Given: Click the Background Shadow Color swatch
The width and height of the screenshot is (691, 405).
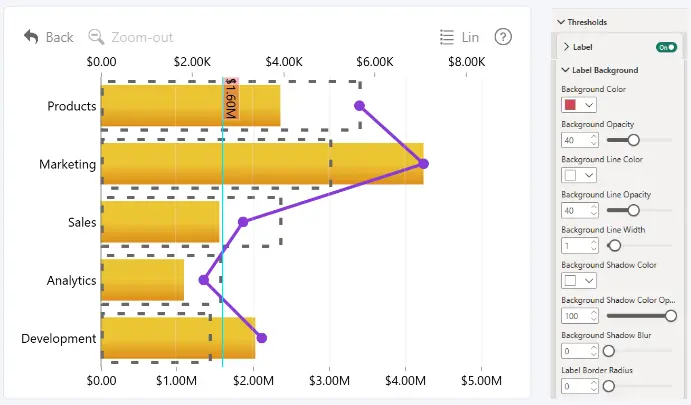Looking at the screenshot, I should (x=570, y=281).
